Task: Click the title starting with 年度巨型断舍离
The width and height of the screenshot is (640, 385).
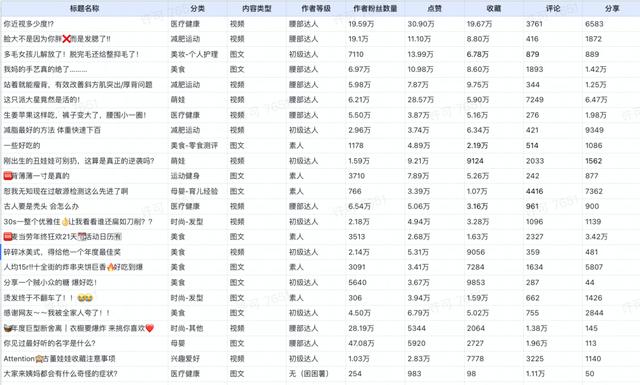Action: (78, 328)
